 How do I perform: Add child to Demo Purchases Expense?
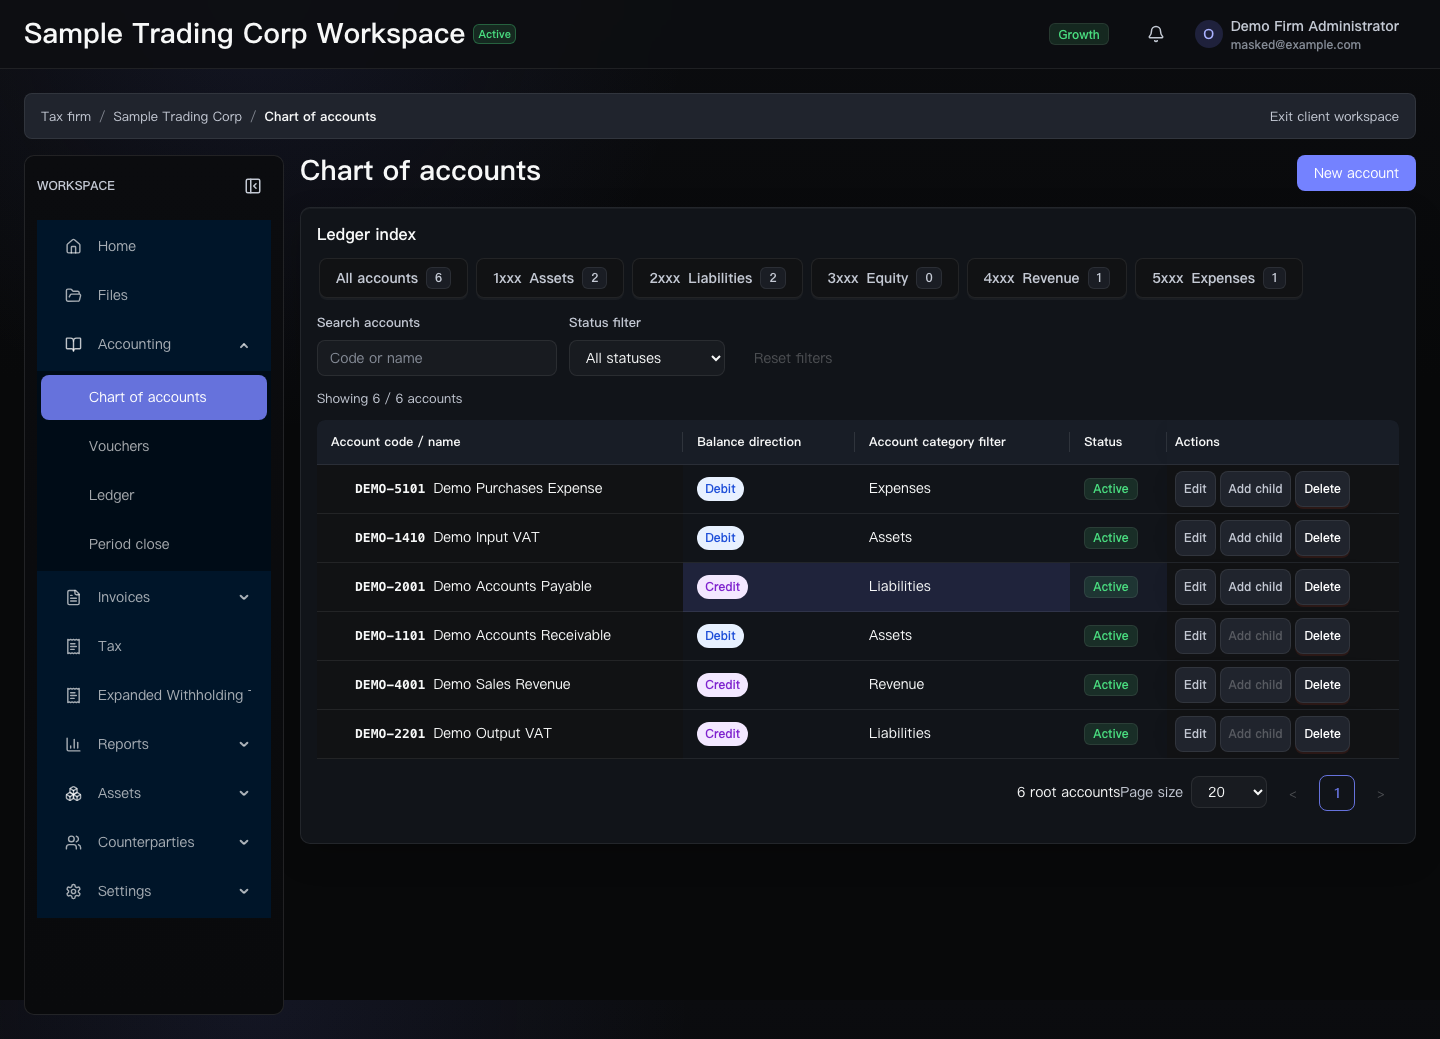coord(1255,489)
